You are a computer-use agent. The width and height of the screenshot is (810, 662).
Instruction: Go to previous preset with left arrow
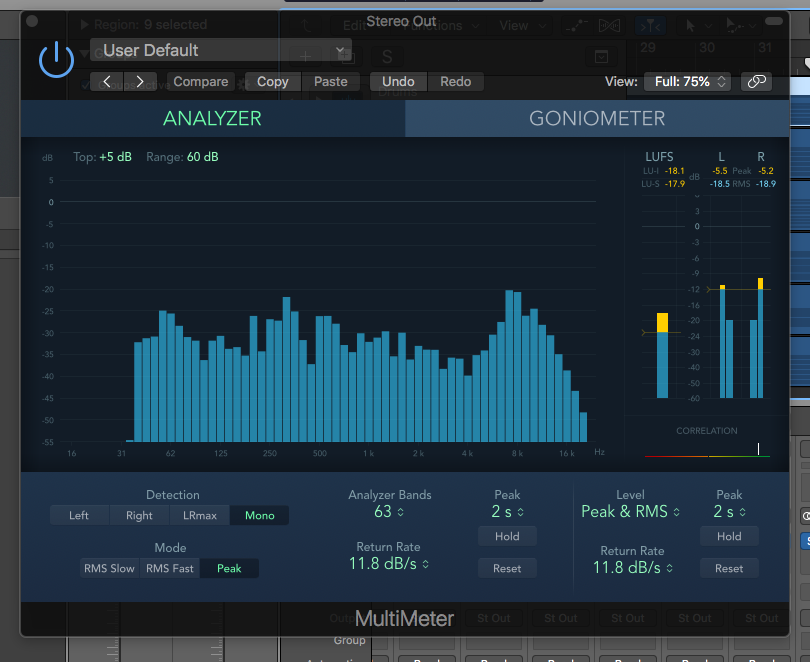click(x=107, y=82)
